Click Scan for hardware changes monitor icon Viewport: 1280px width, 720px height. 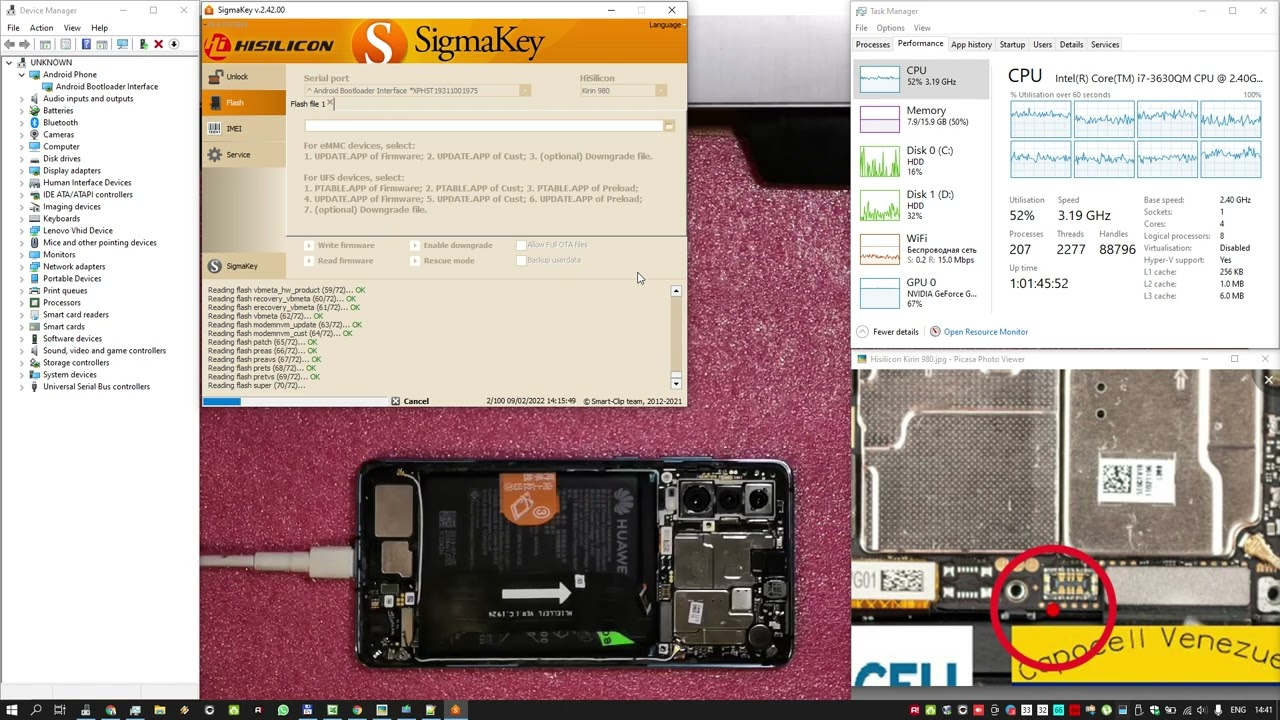click(122, 44)
